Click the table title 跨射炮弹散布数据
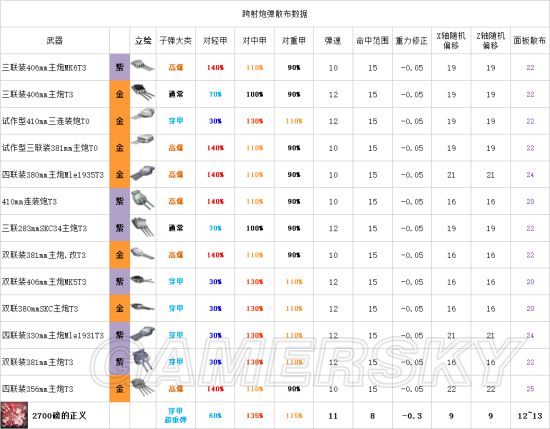This screenshot has height=429, width=550. point(275,14)
